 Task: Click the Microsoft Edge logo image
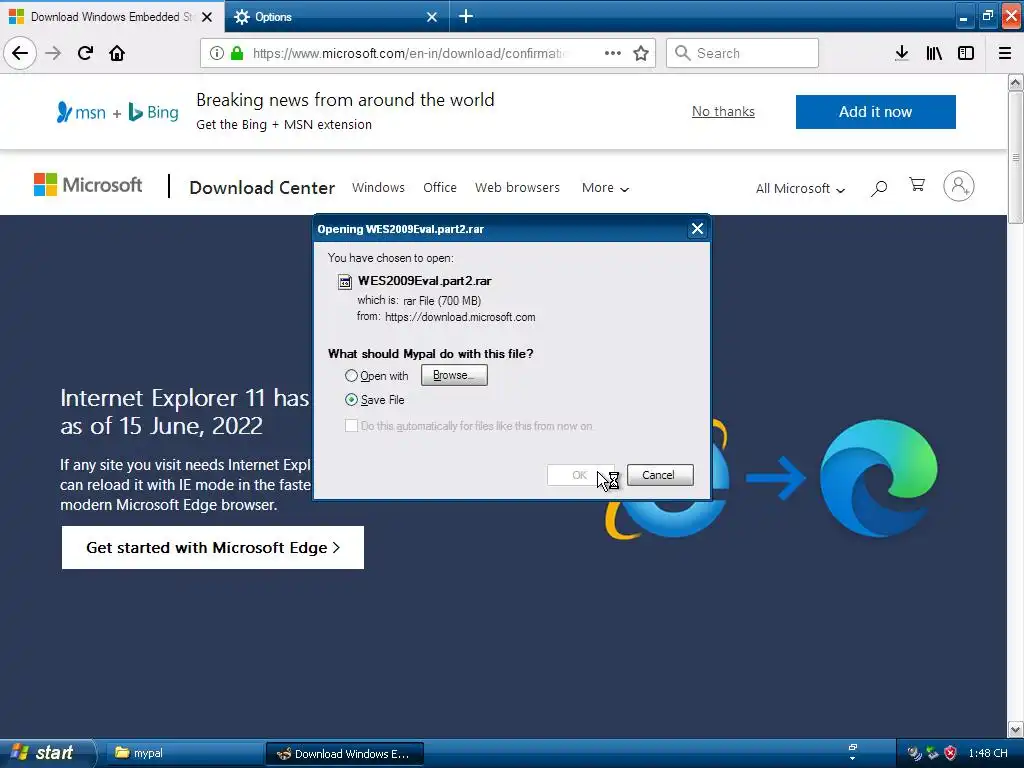point(878,477)
